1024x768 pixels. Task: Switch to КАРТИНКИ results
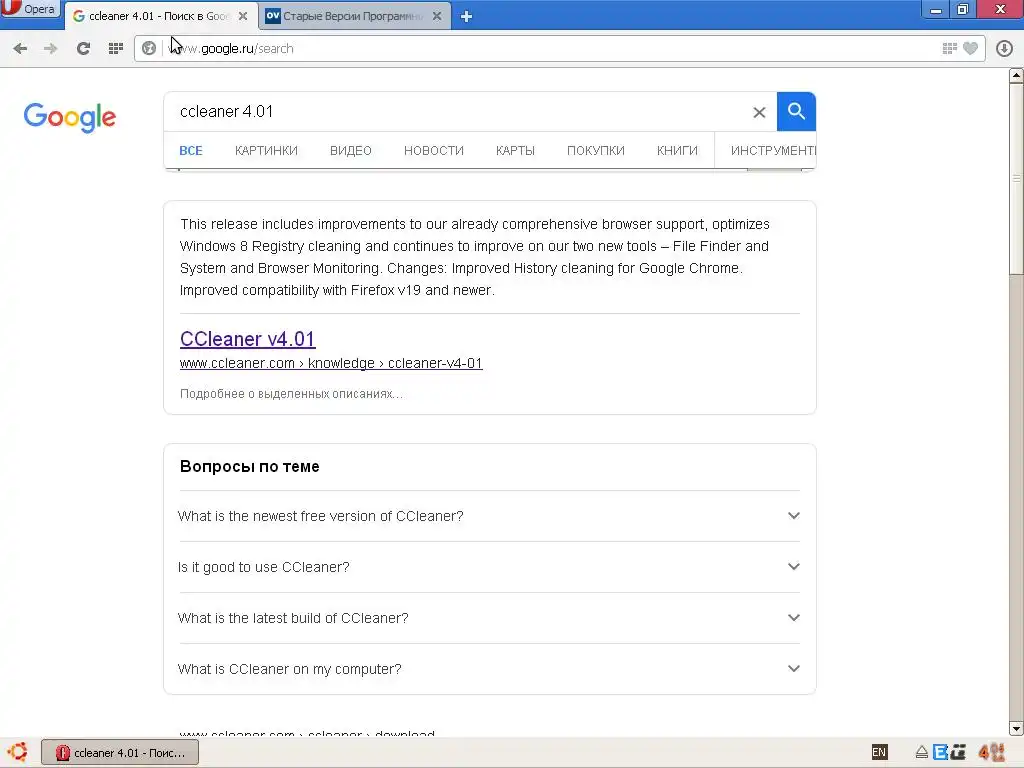click(266, 151)
